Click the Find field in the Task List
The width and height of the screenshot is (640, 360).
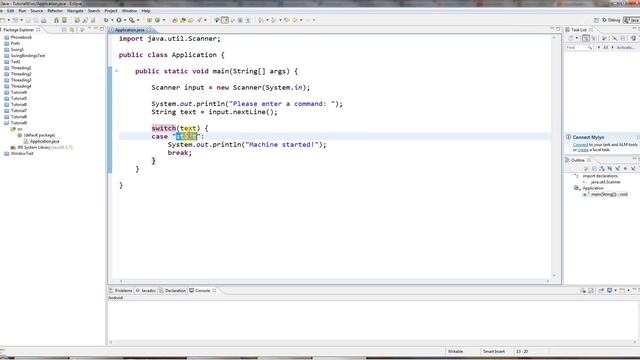click(x=579, y=47)
